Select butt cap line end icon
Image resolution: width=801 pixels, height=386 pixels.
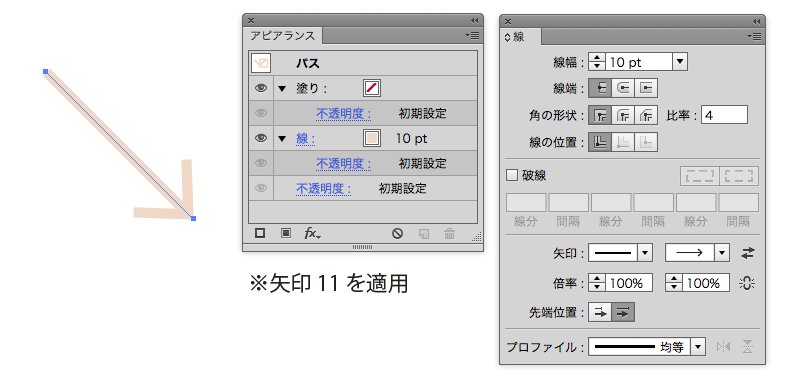[601, 88]
